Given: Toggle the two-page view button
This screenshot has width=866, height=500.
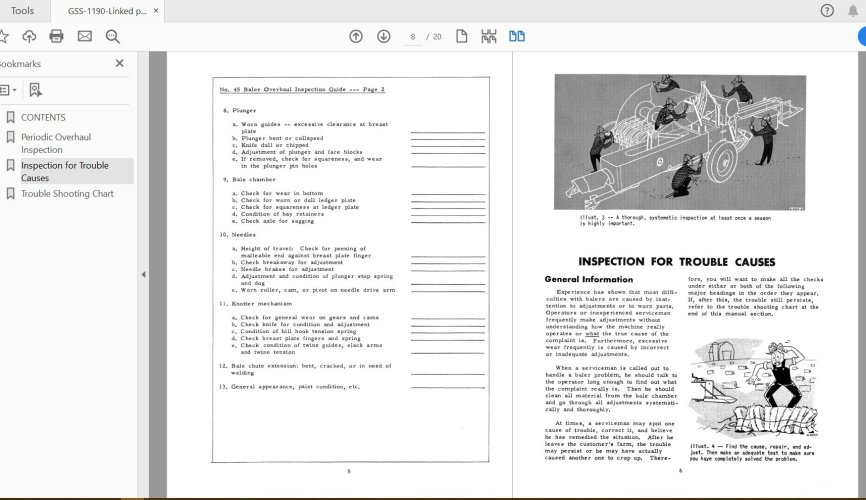Looking at the screenshot, I should 517,36.
